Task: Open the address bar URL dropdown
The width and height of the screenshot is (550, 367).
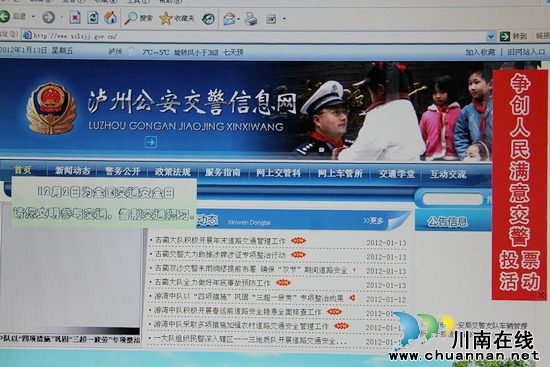Action: pyautogui.click(x=491, y=36)
